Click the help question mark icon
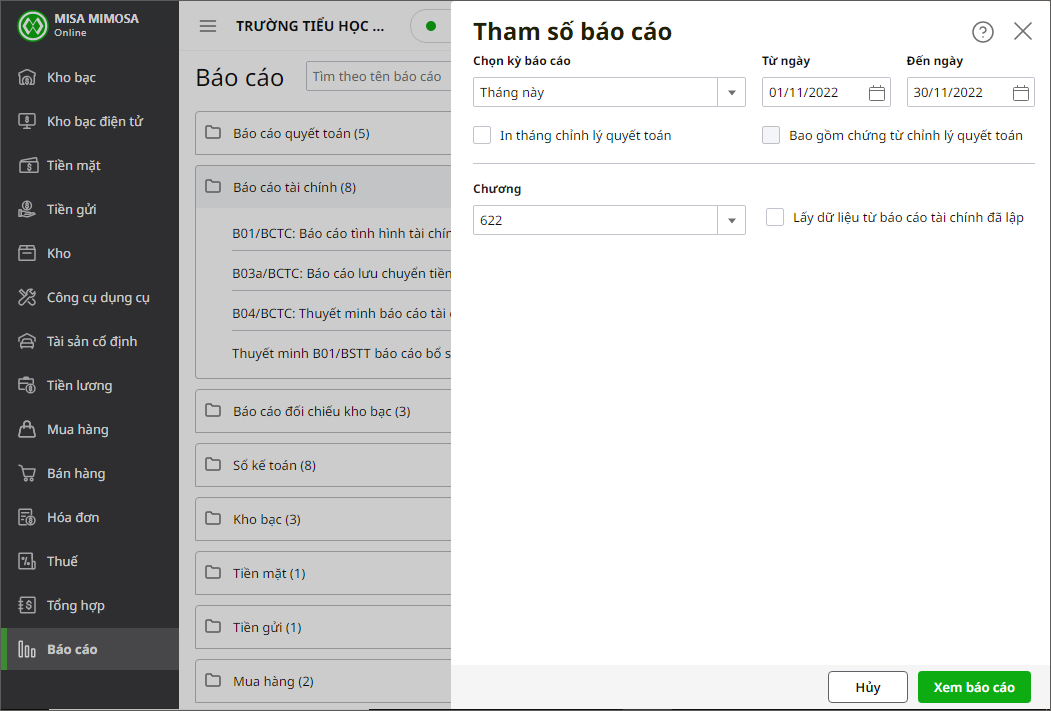 point(983,32)
